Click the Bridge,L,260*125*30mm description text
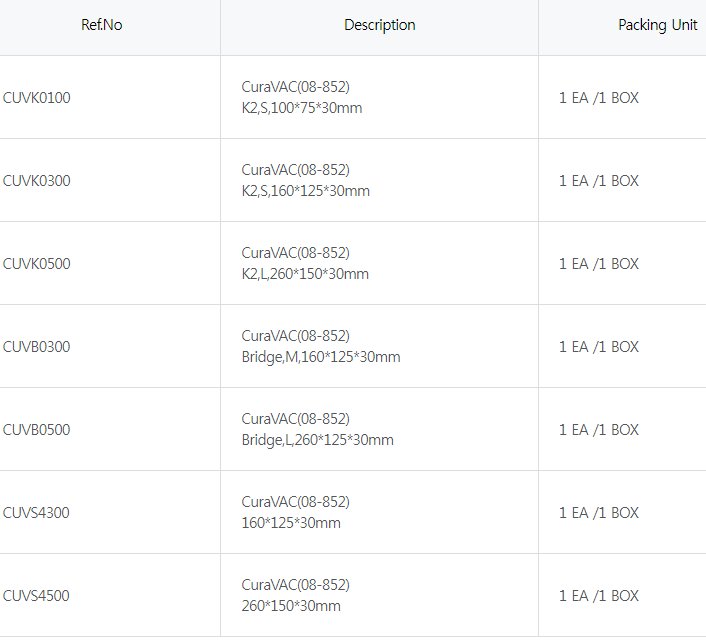706x641 pixels. (x=318, y=440)
